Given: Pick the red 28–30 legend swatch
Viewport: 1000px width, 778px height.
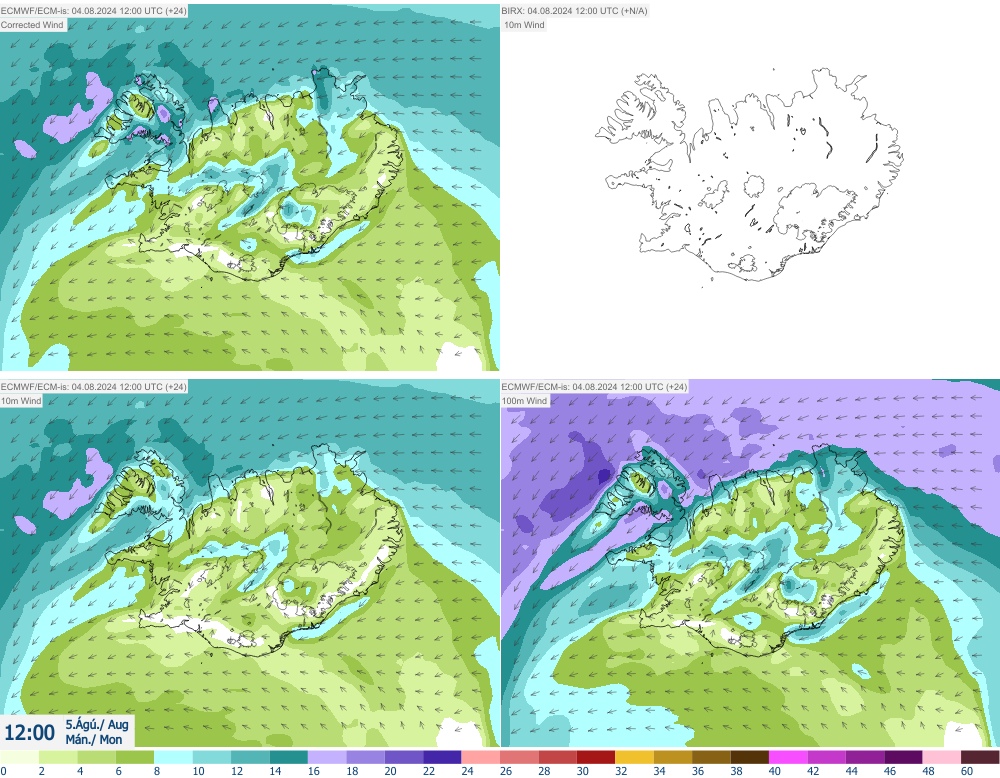Looking at the screenshot, I should 557,757.
